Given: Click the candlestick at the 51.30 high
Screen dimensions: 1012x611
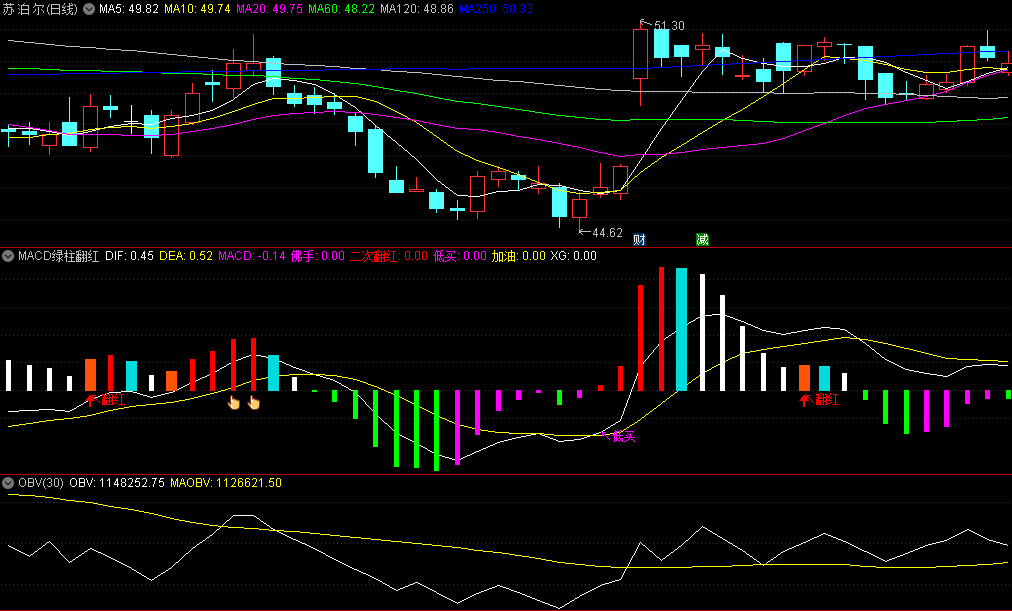Looking at the screenshot, I should (x=640, y=54).
